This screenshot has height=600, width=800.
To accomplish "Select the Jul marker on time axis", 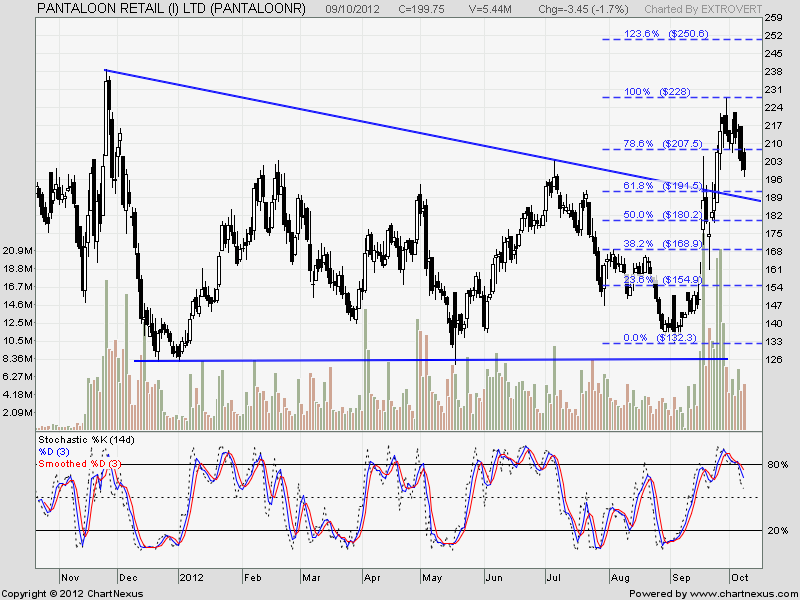I will click(x=552, y=577).
